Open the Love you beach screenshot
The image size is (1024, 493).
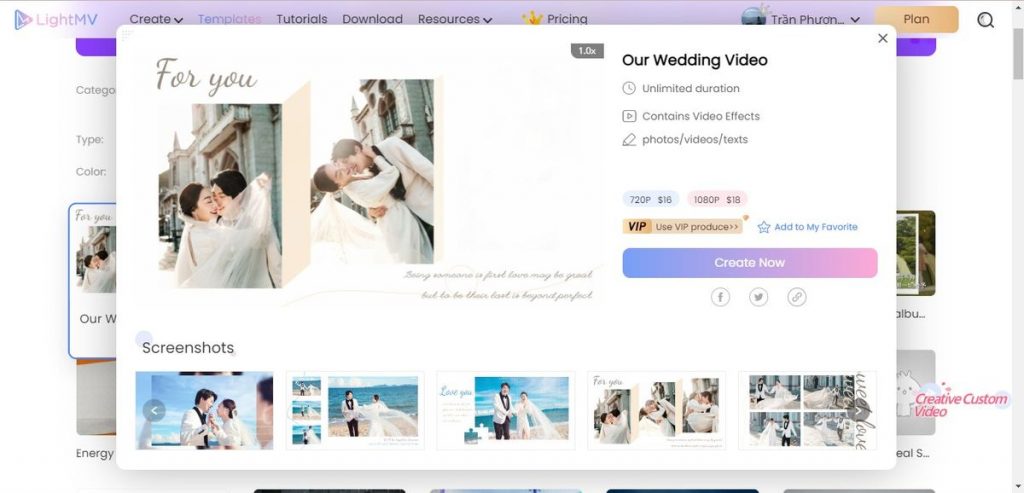click(x=506, y=411)
